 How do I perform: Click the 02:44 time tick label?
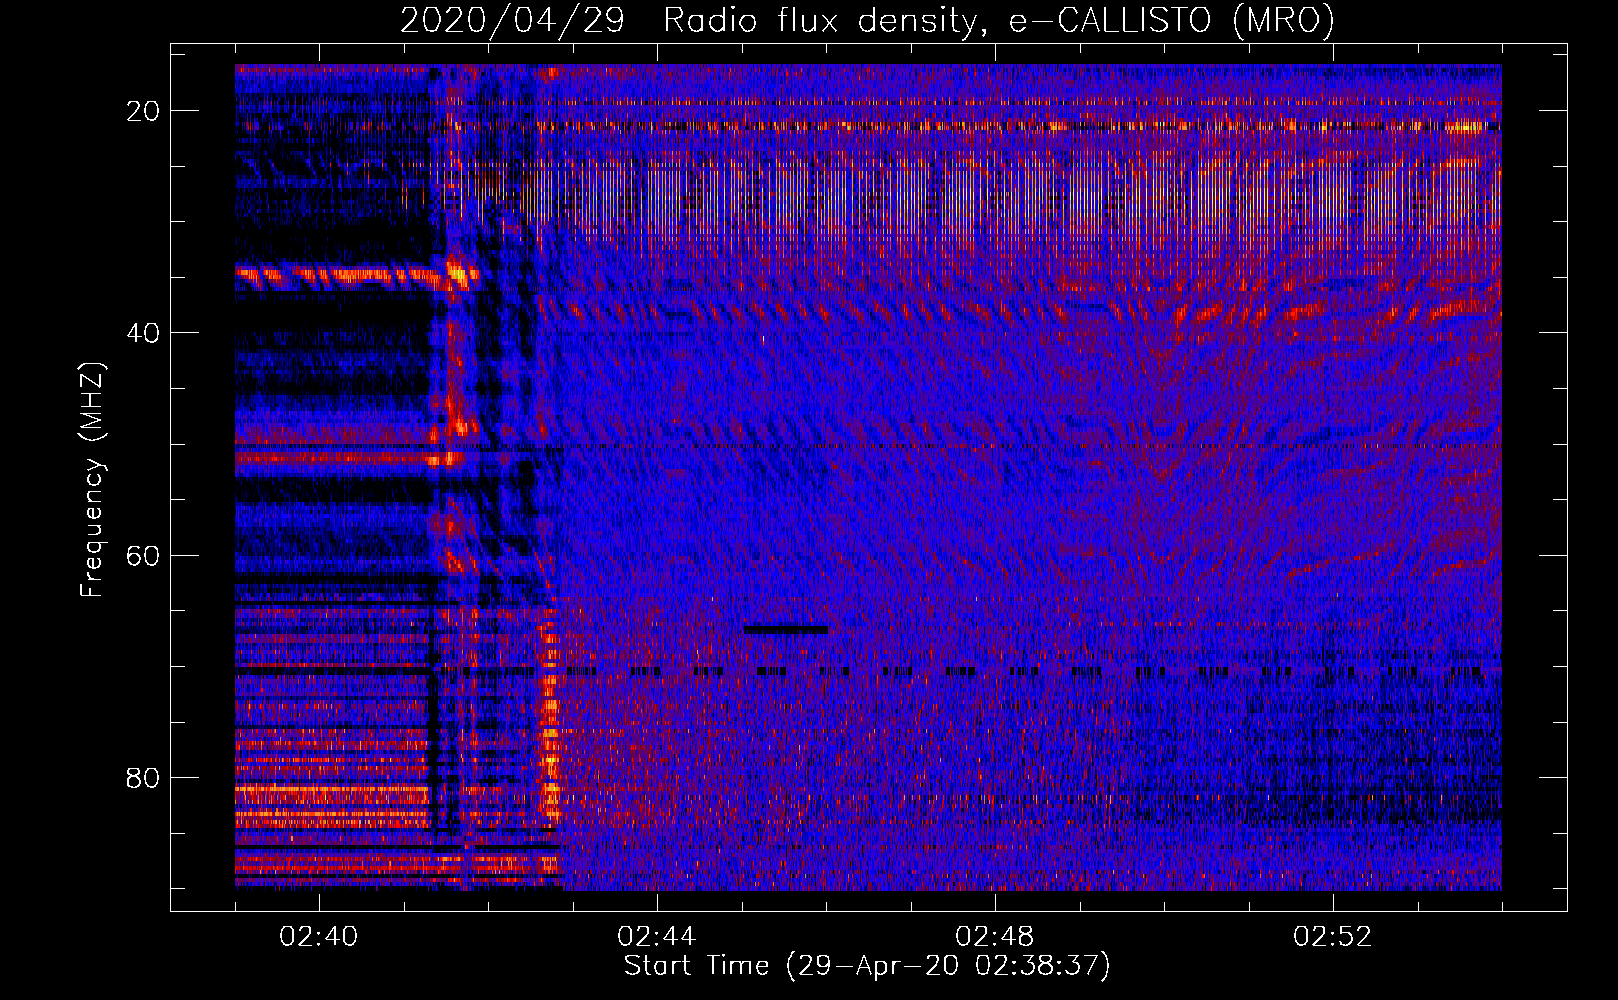pos(657,937)
